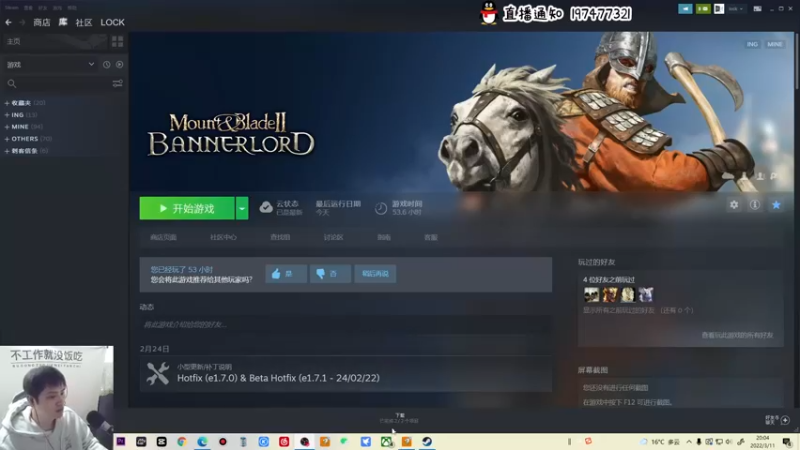Open the blue Steam announcements button
This screenshot has height=450, width=800.
(685, 9)
